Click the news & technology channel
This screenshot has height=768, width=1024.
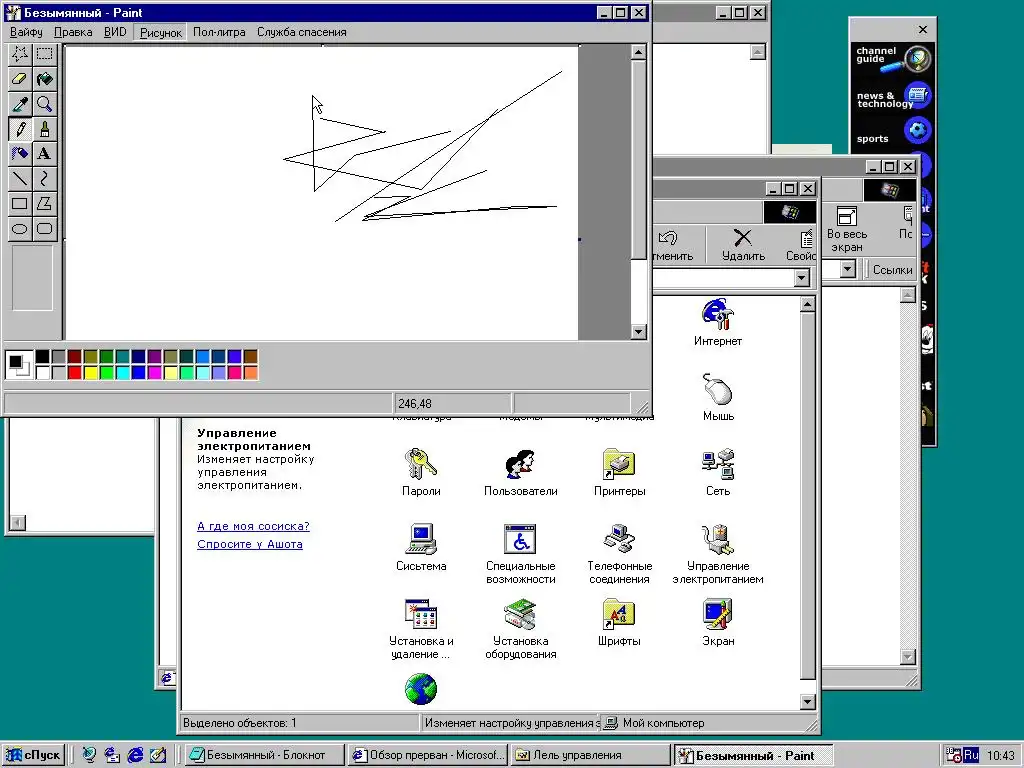click(892, 98)
